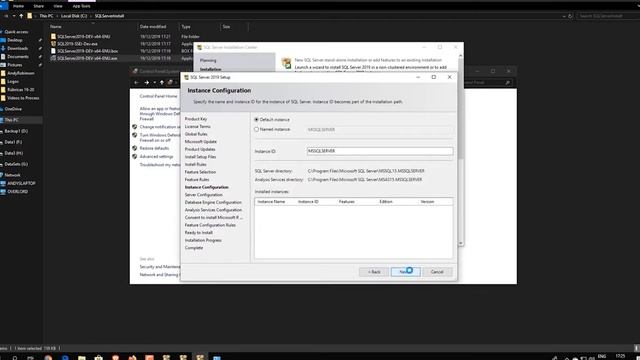Open Security and Maintenance link
The width and height of the screenshot is (640, 360).
pyautogui.click(x=160, y=267)
